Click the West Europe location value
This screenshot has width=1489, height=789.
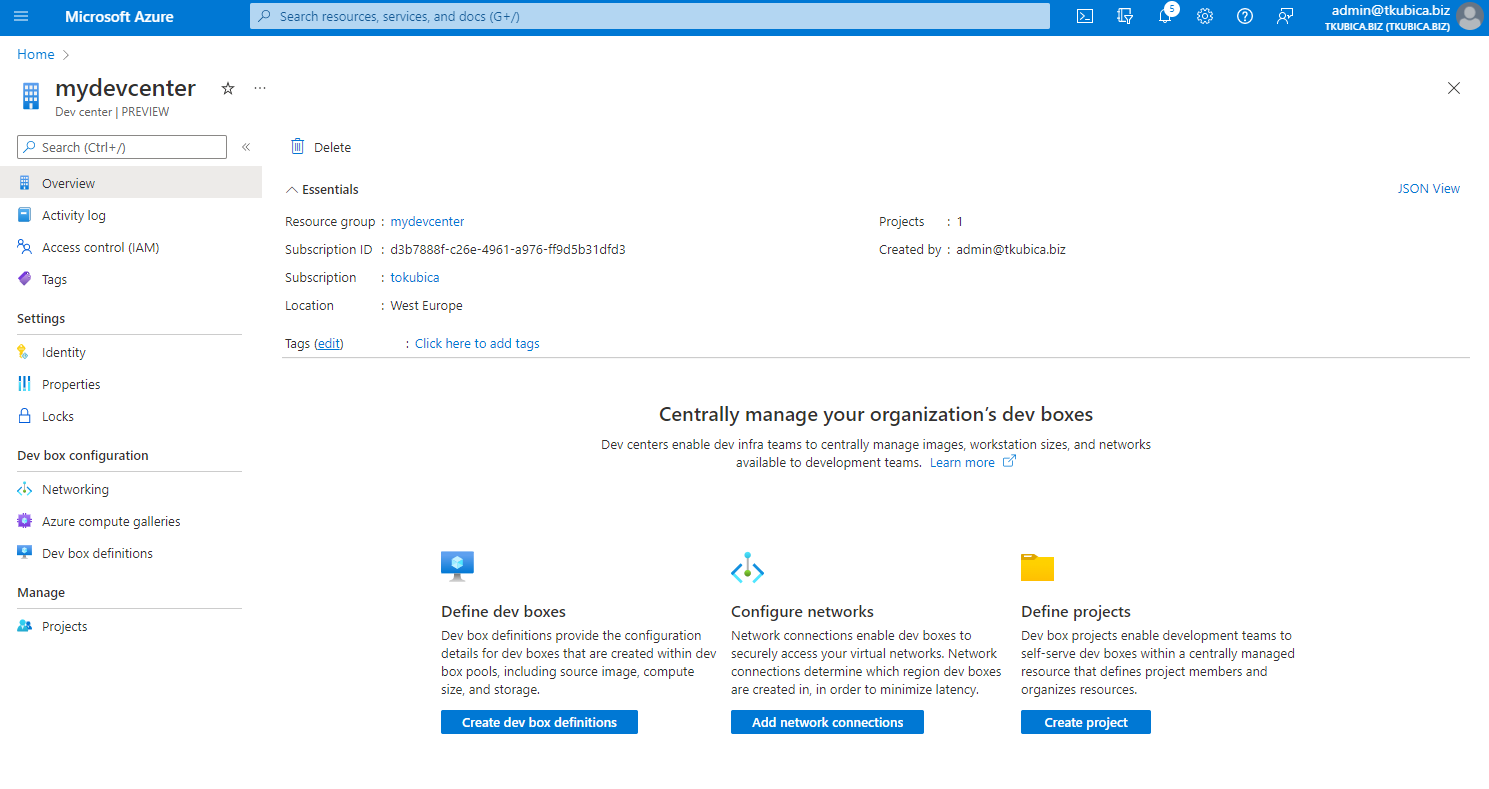click(427, 305)
